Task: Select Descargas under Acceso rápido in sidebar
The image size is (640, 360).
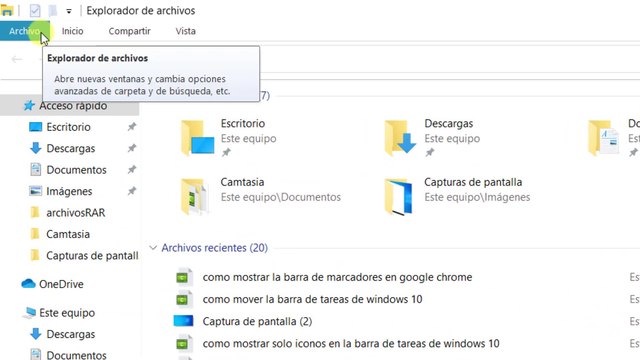Action: 71,149
